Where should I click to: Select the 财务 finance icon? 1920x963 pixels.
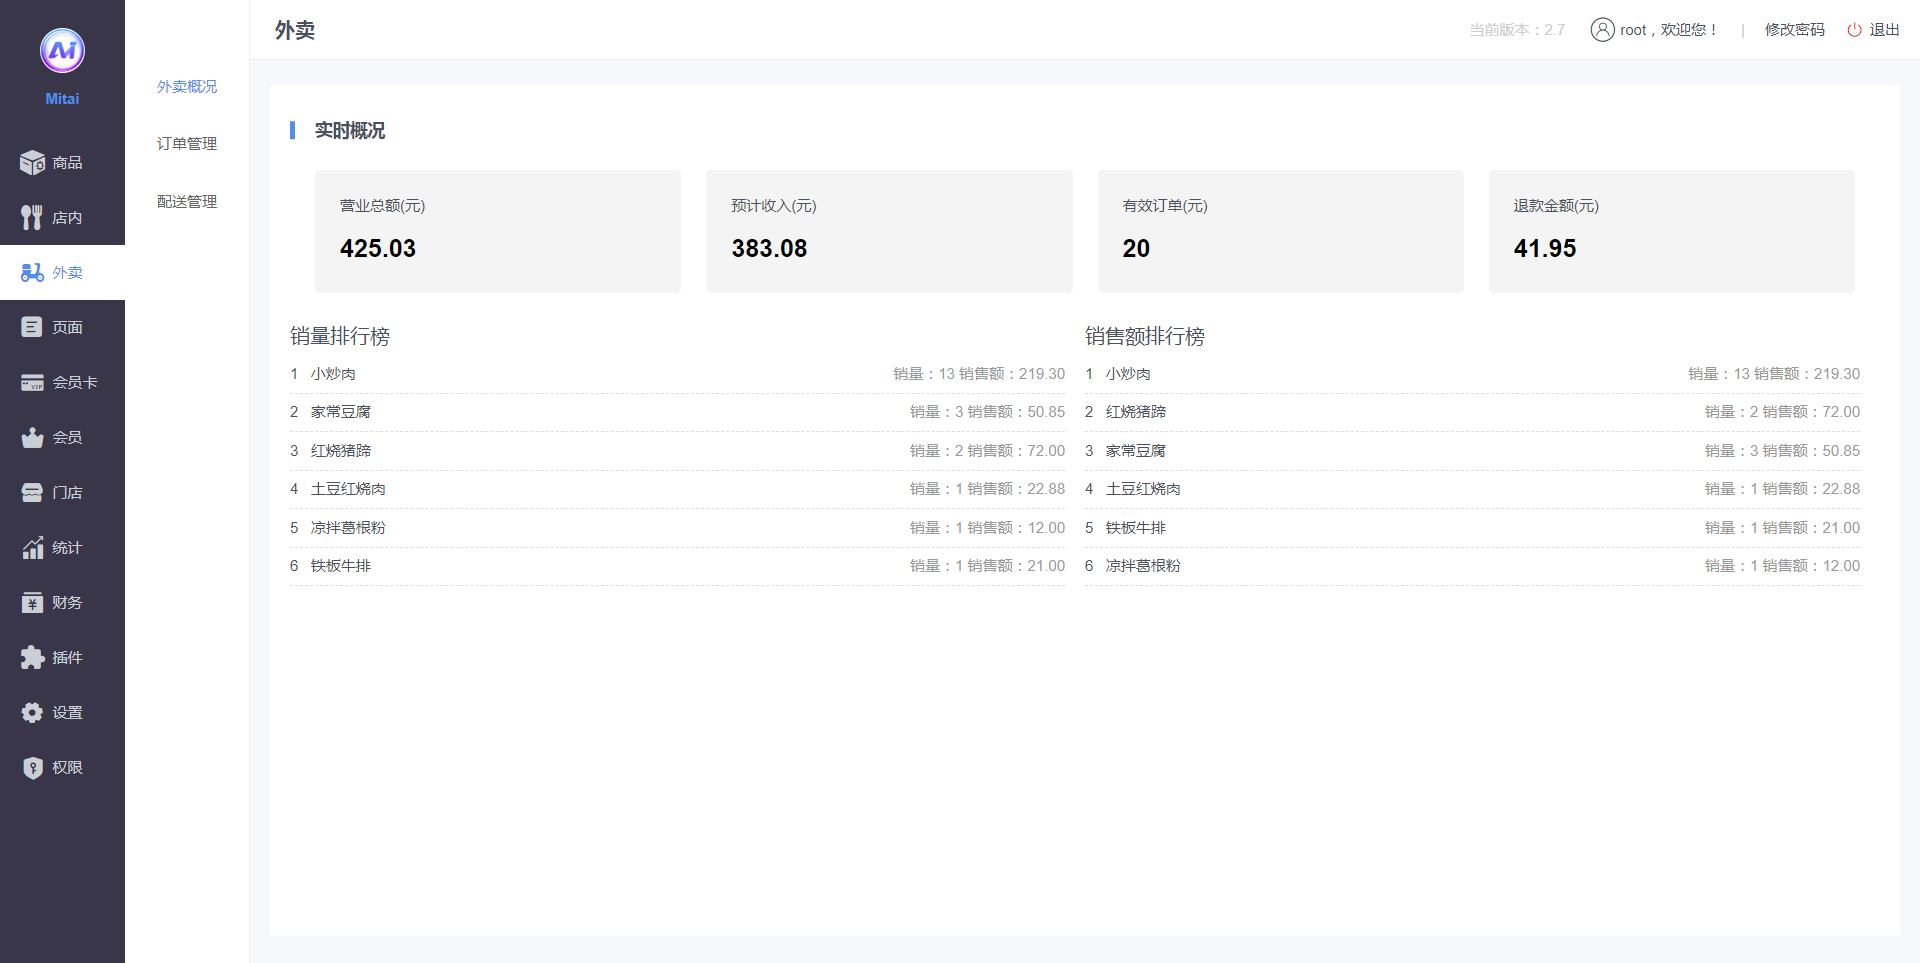(32, 602)
